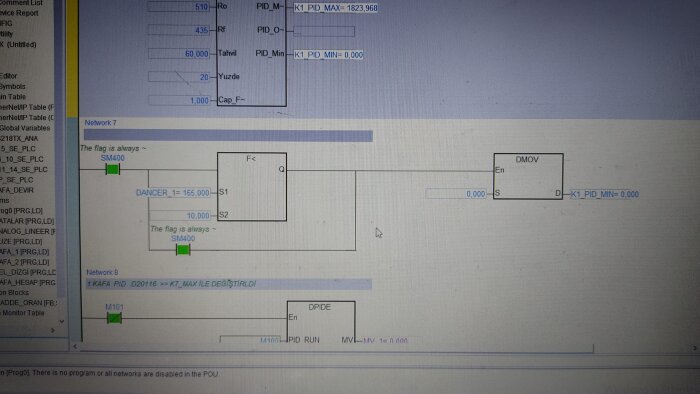700x394 pixels.
Task: Select the 5_SE_PLC tree item
Action: point(18,149)
